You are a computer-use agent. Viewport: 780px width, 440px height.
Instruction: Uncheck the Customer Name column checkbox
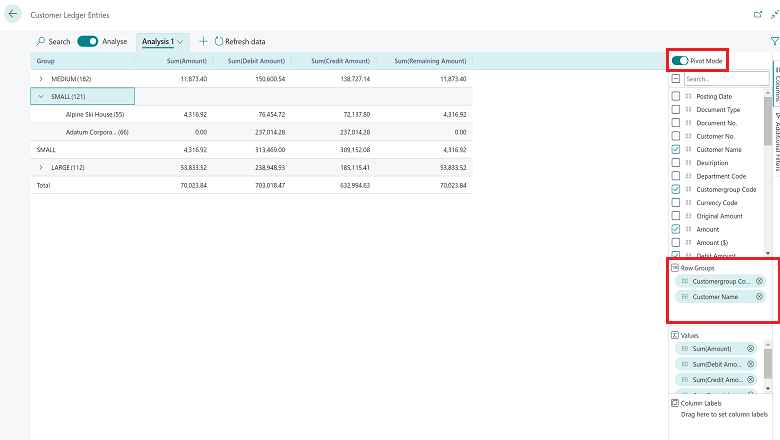pos(676,149)
